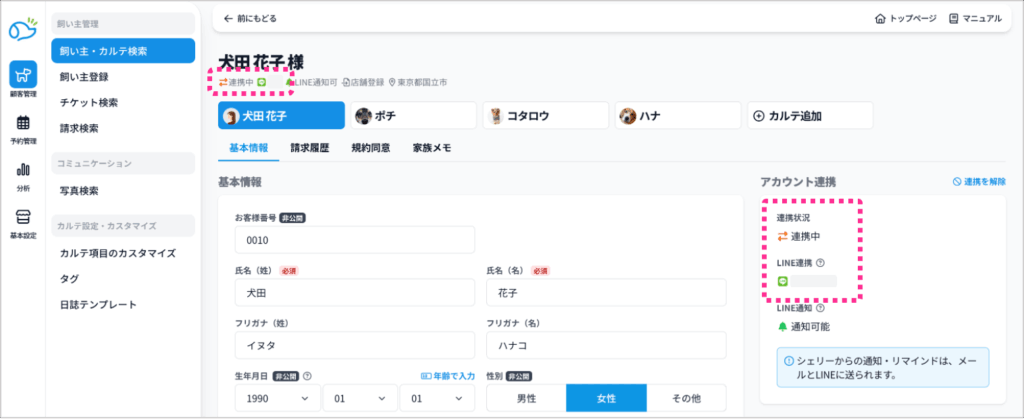The height and width of the screenshot is (419, 1024).
Task: Open birth year dropdown showing 1990
Action: (276, 398)
